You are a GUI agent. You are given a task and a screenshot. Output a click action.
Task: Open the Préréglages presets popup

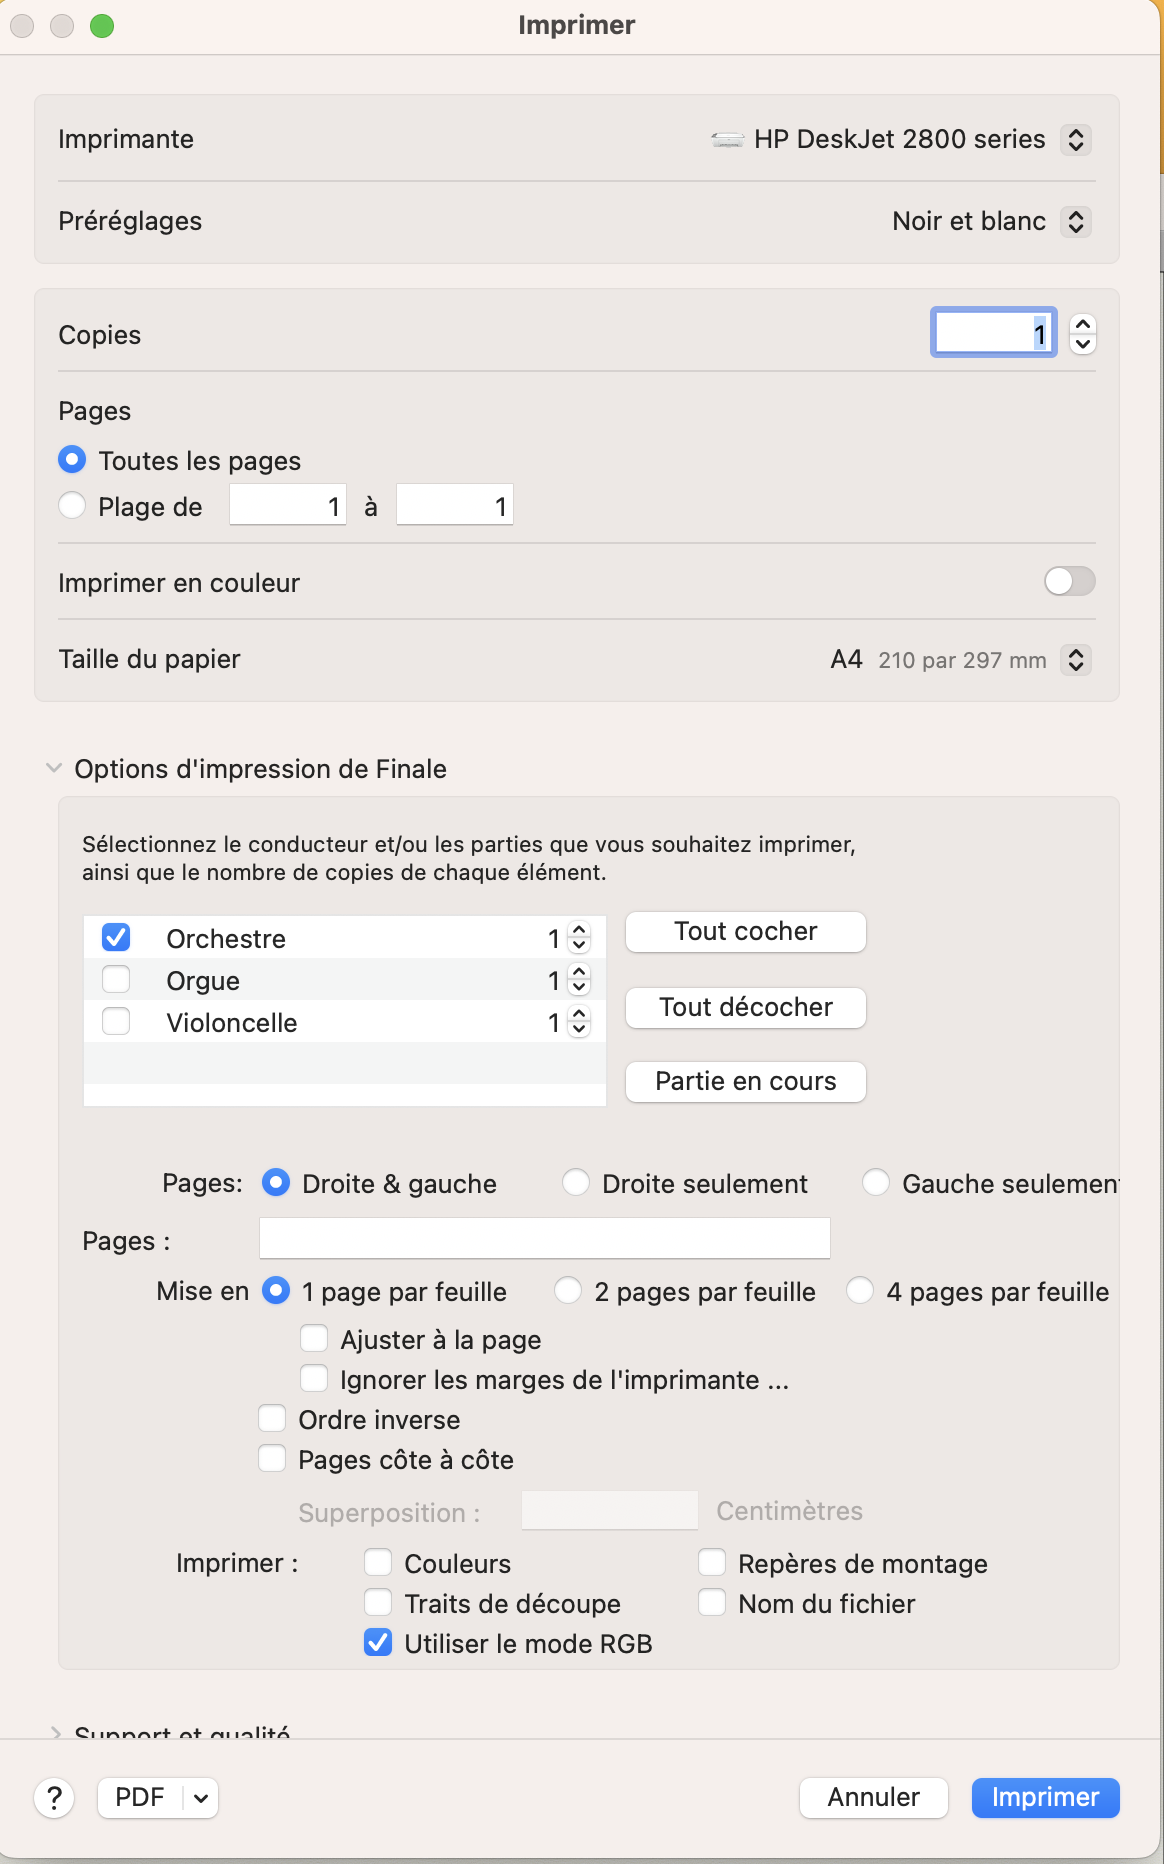(x=1075, y=221)
